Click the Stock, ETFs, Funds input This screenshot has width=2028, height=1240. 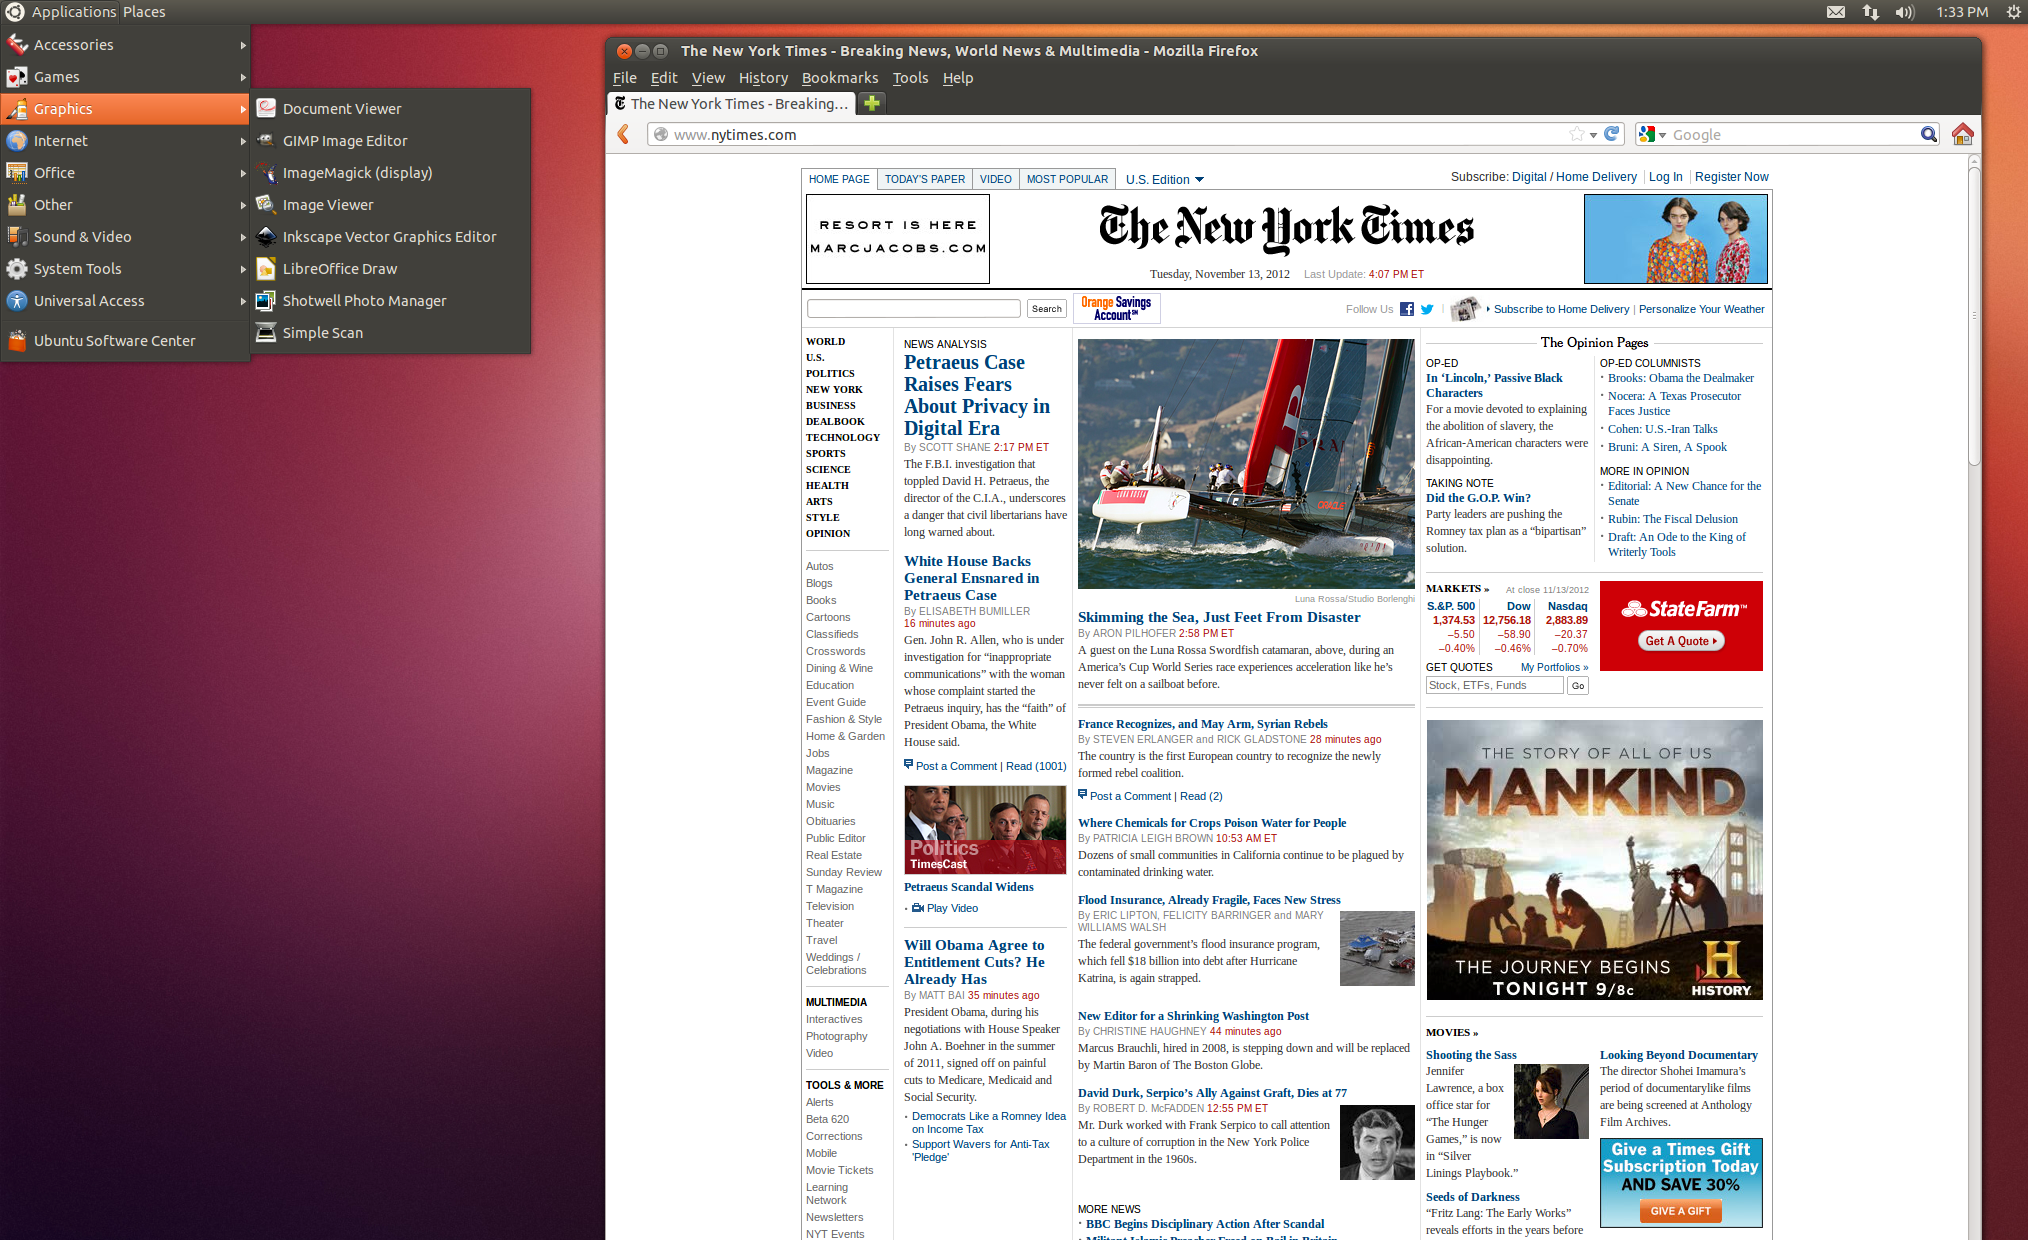click(x=1494, y=686)
